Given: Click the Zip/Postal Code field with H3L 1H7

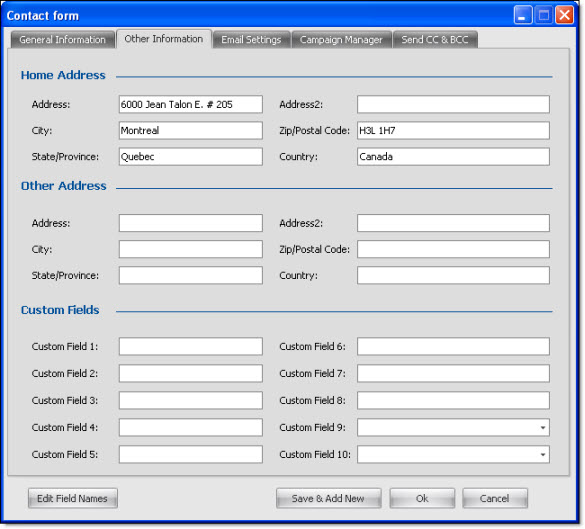Looking at the screenshot, I should tap(453, 131).
